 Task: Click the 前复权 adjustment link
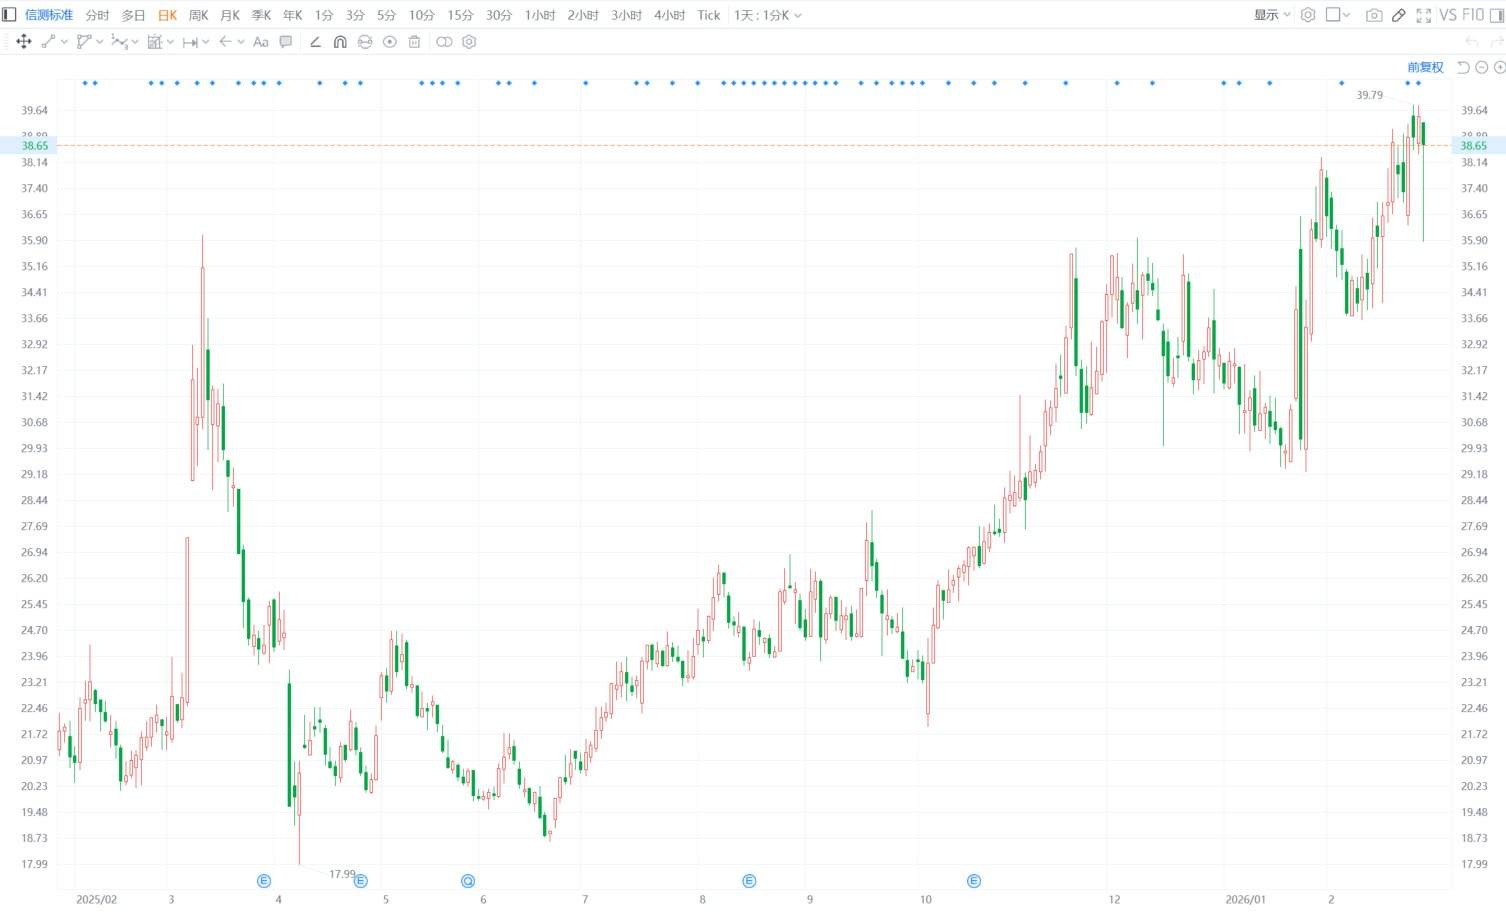1425,67
